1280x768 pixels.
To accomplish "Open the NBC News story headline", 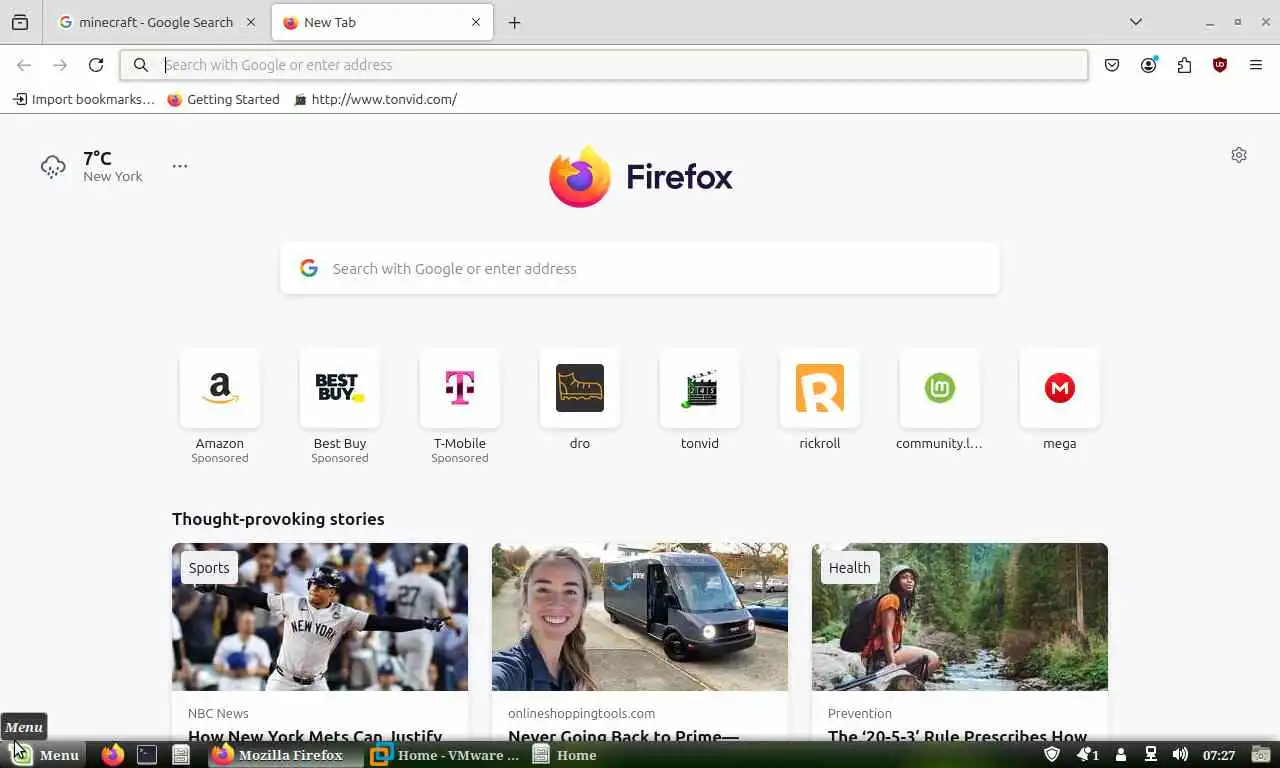I will [315, 737].
